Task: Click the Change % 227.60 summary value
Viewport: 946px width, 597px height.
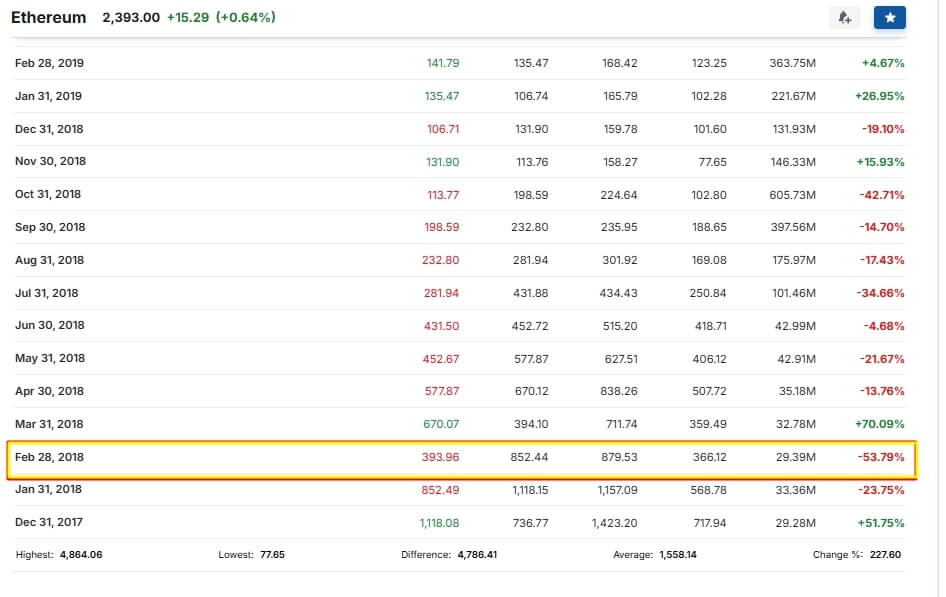Action: pos(885,554)
